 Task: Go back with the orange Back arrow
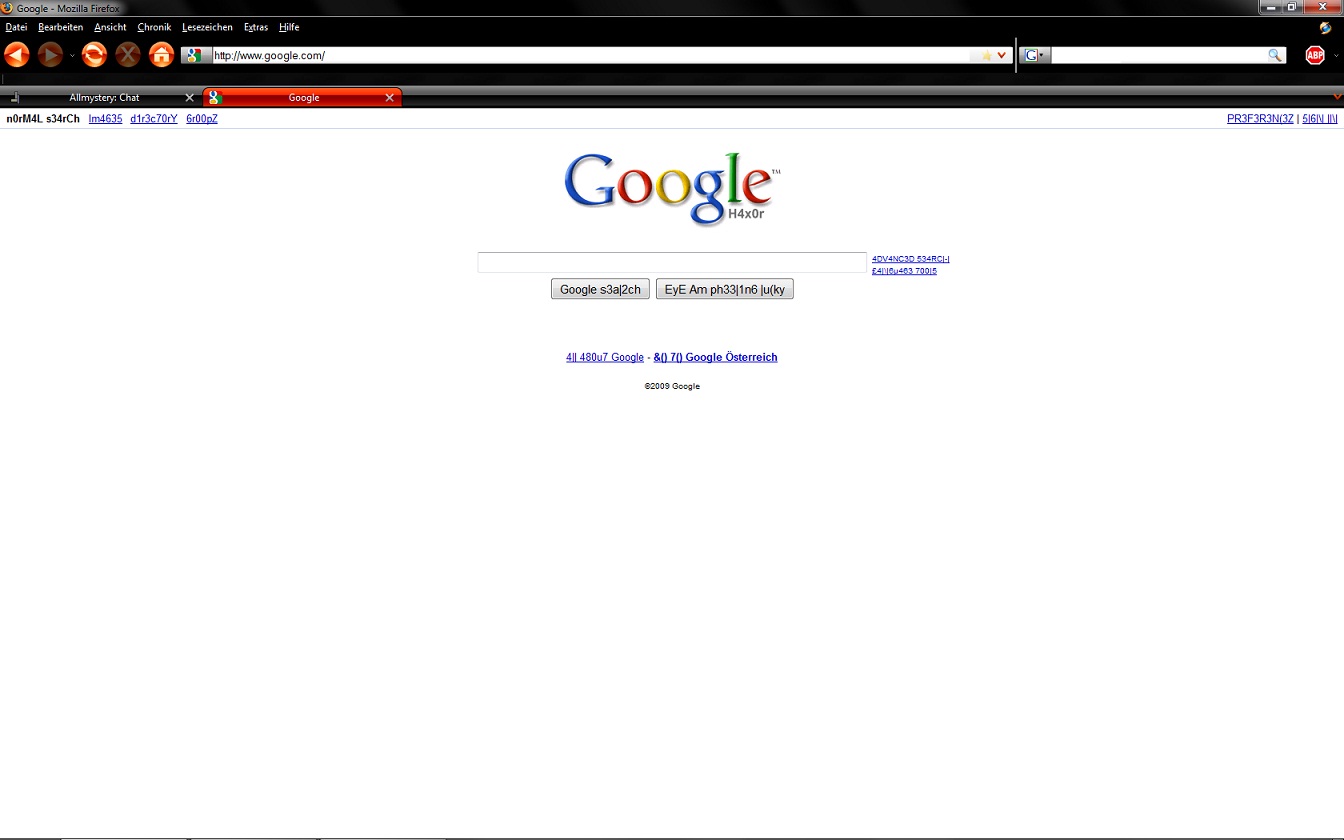click(x=17, y=55)
